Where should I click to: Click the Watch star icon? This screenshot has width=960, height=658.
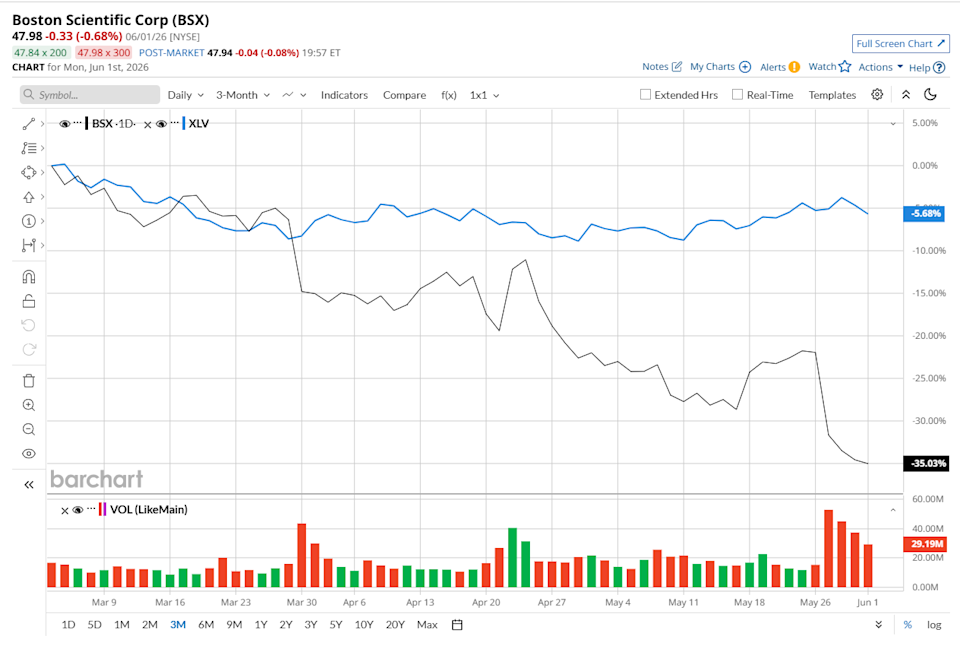(845, 66)
